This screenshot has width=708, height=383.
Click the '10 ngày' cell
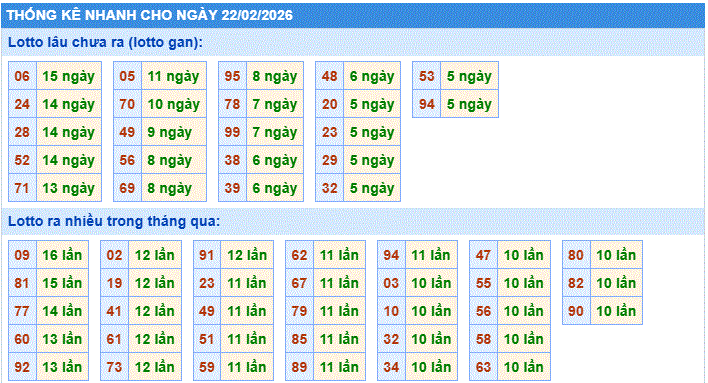point(174,104)
